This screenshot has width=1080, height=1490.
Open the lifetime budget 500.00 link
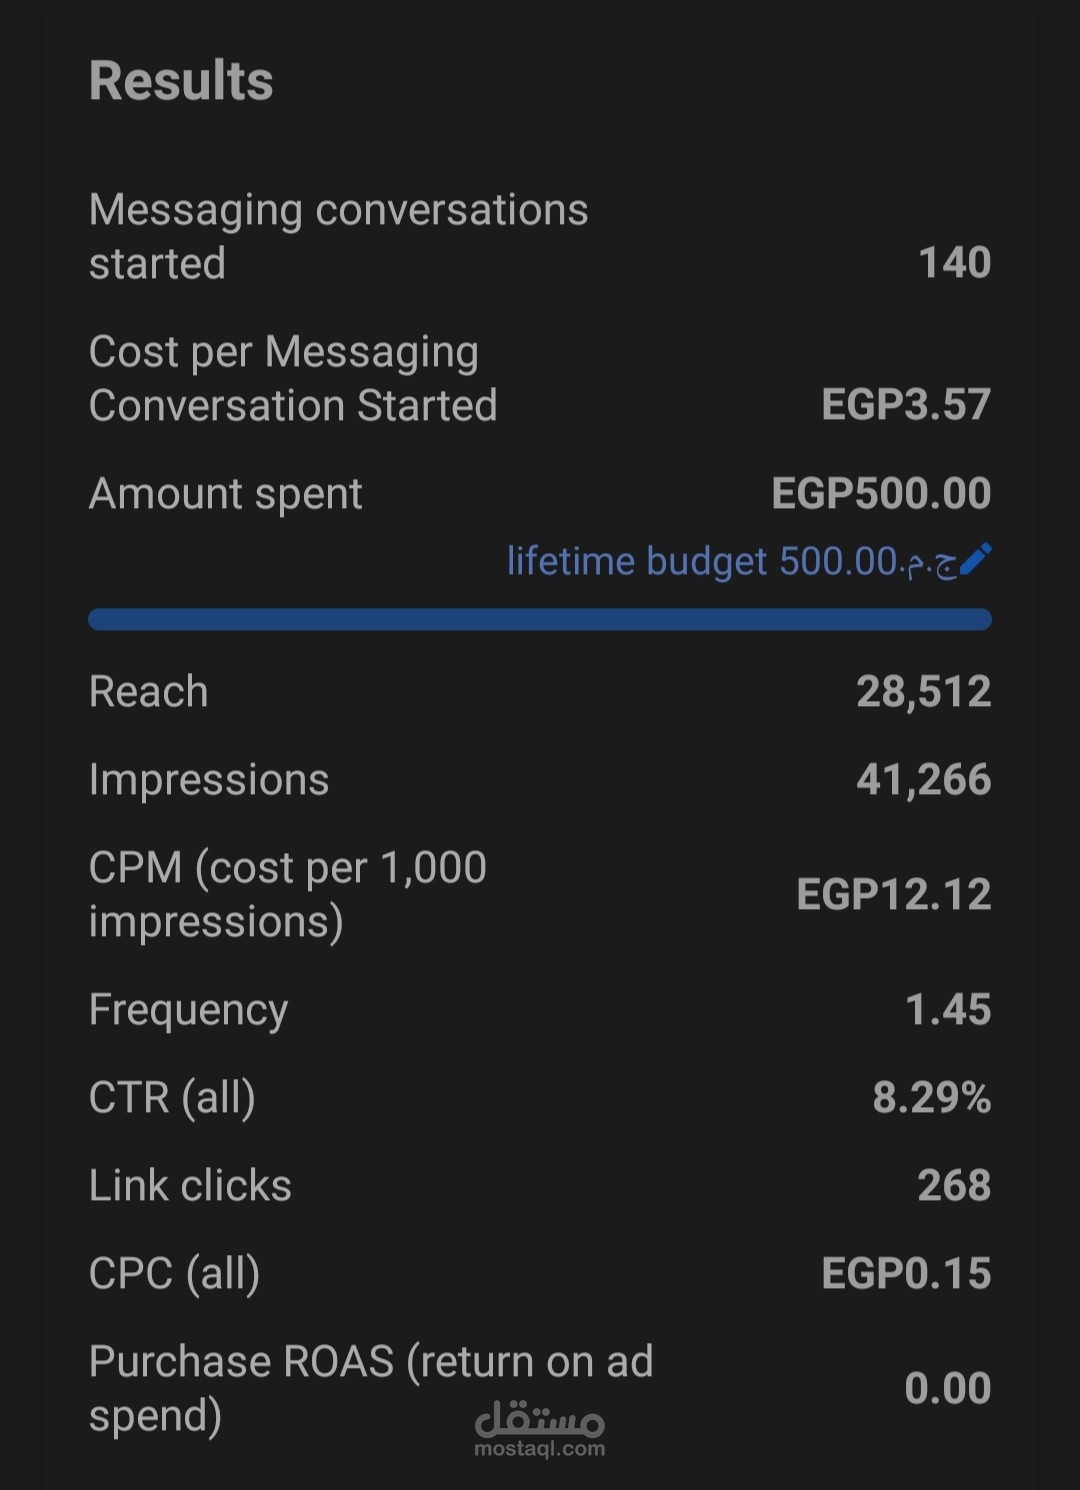click(732, 561)
